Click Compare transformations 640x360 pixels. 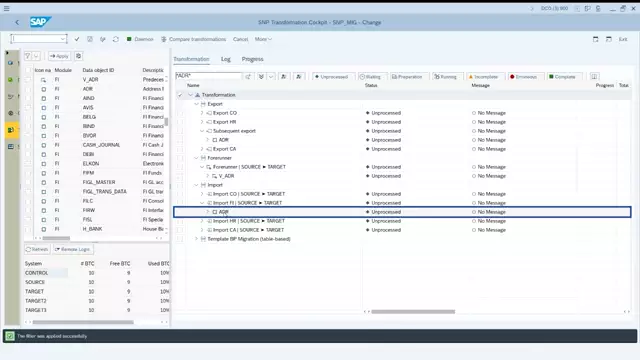[x=193, y=39]
